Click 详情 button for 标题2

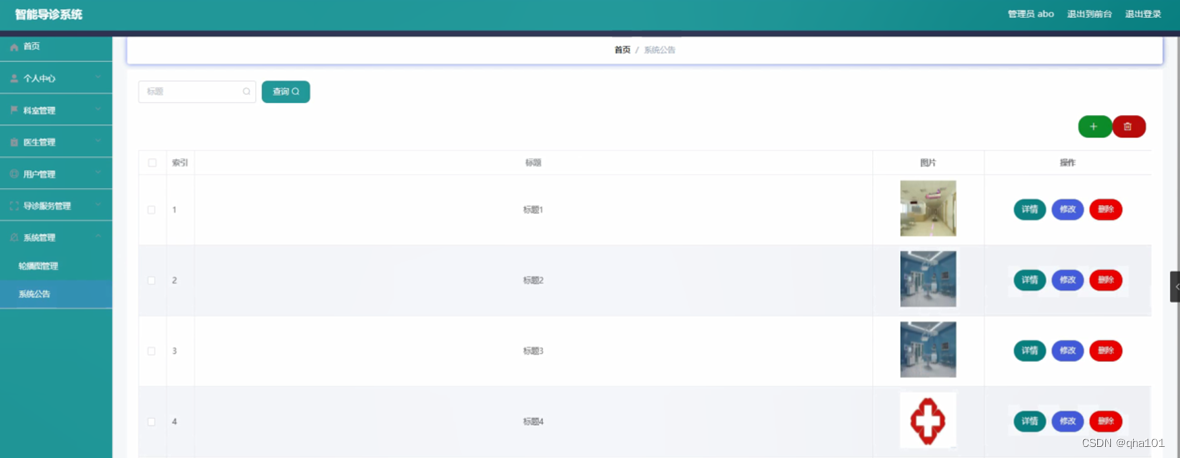[x=1029, y=281]
